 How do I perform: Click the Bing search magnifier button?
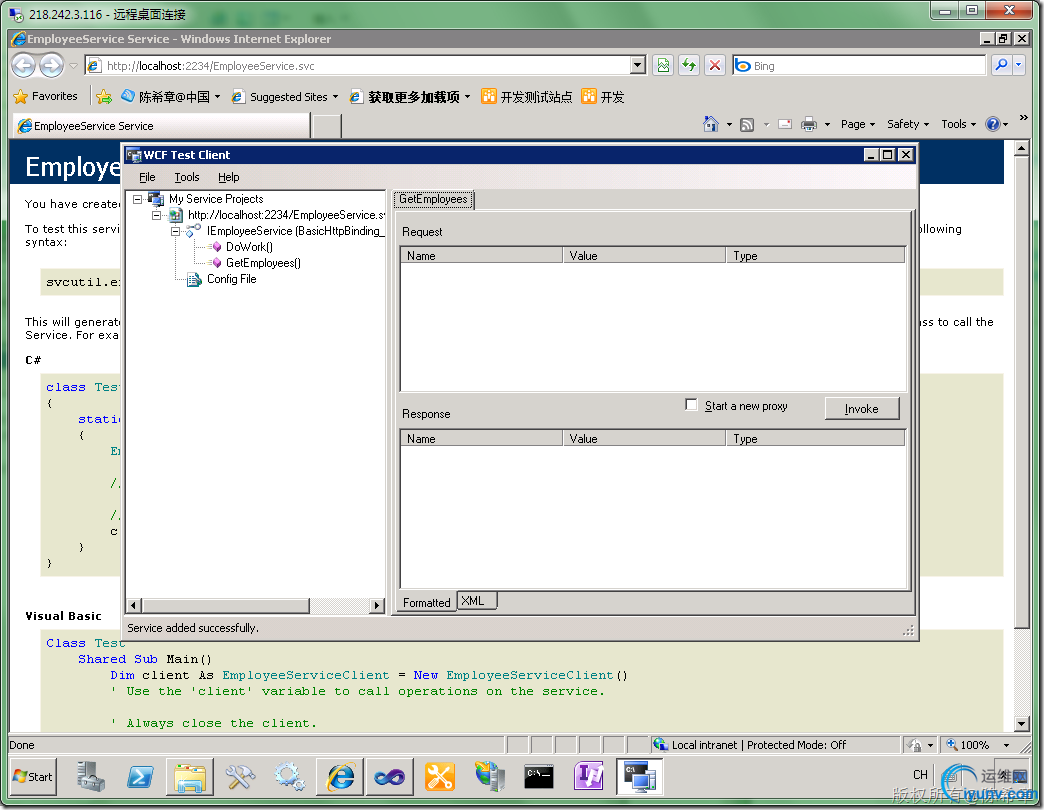point(1001,65)
